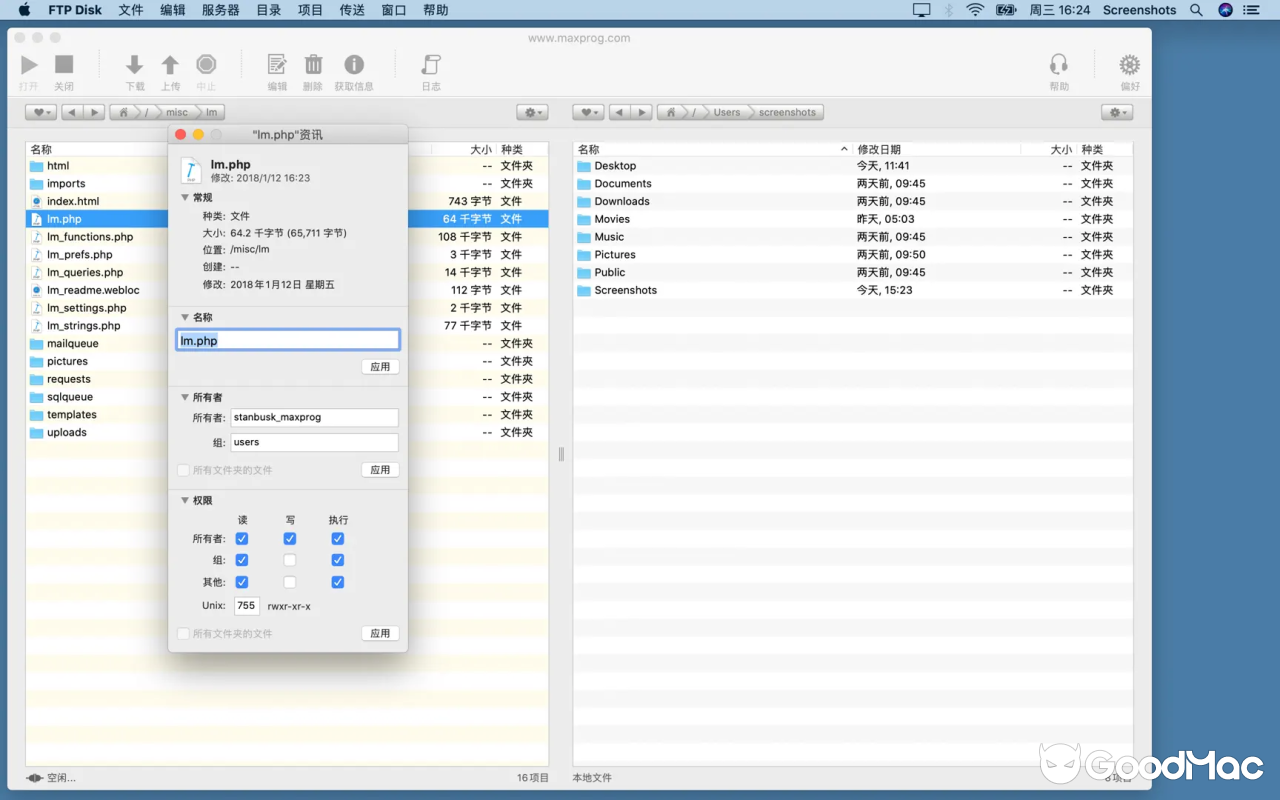The width and height of the screenshot is (1280, 800).
Task: Apply the new name with the 应用 button
Action: (x=380, y=367)
